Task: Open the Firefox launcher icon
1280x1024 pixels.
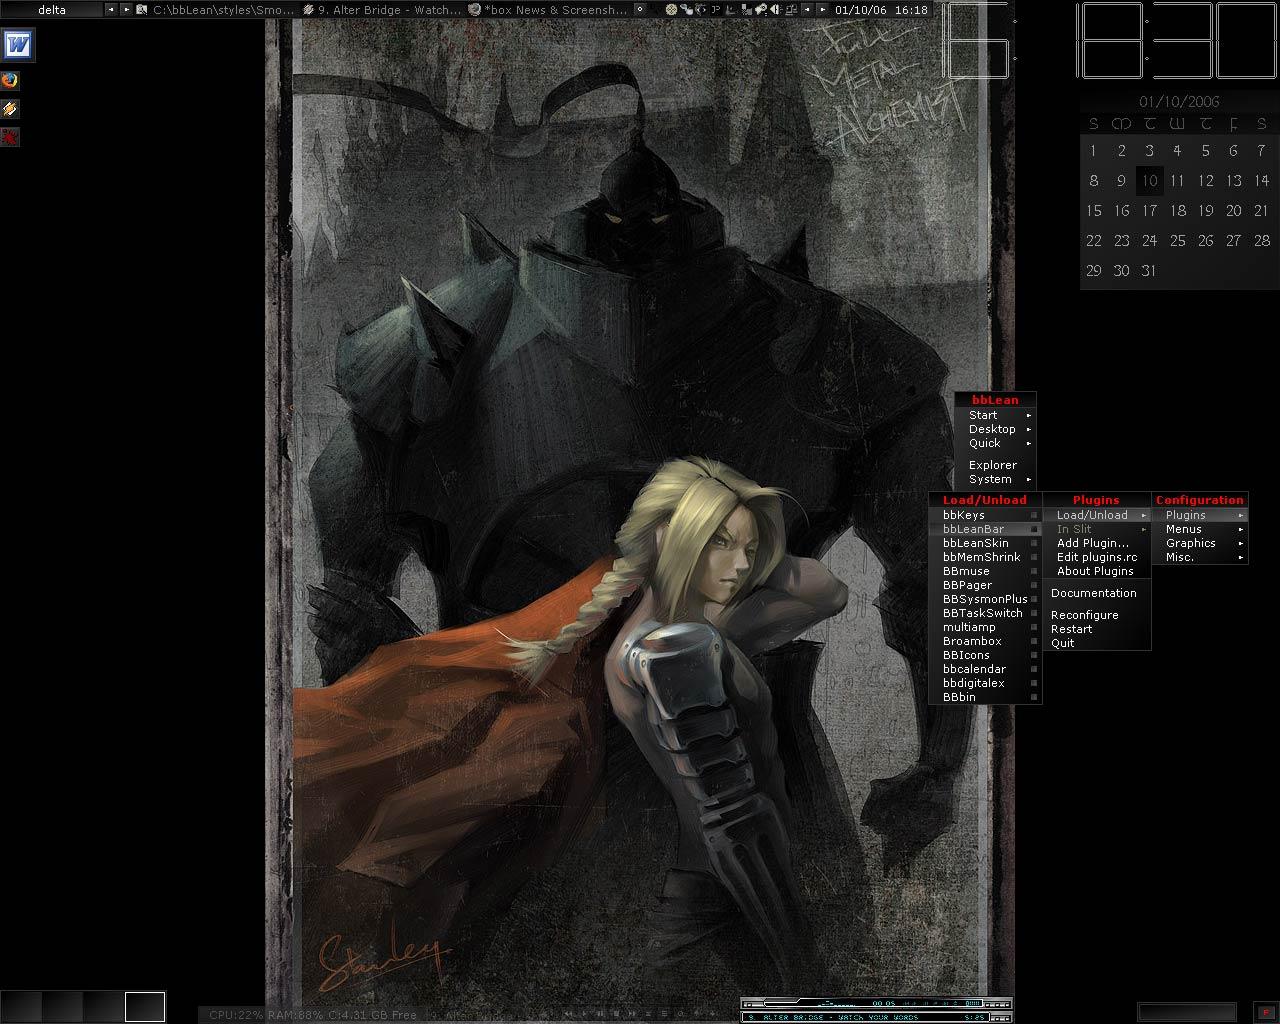Action: click(11, 80)
